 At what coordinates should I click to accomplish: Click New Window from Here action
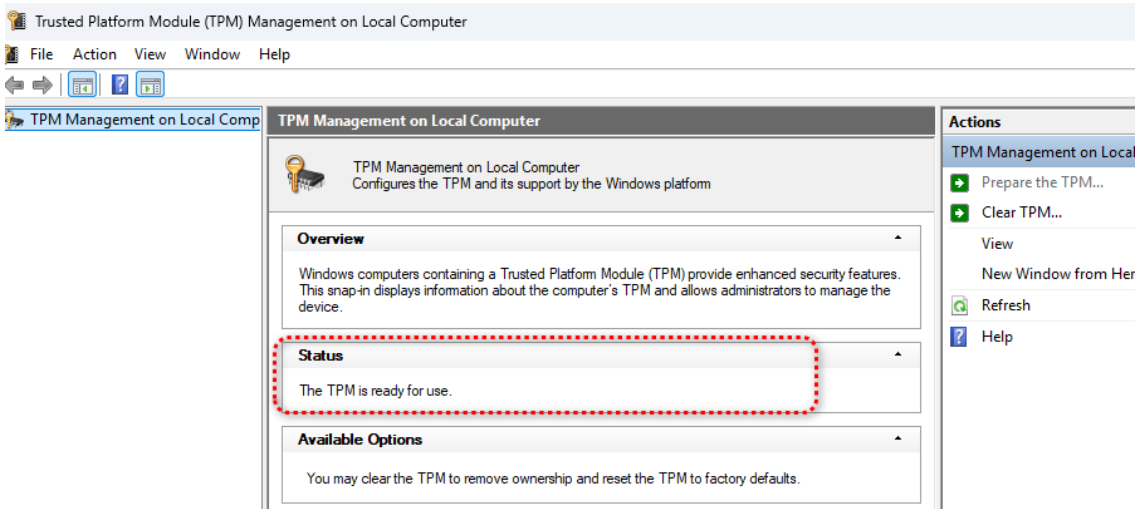pyautogui.click(x=1058, y=274)
